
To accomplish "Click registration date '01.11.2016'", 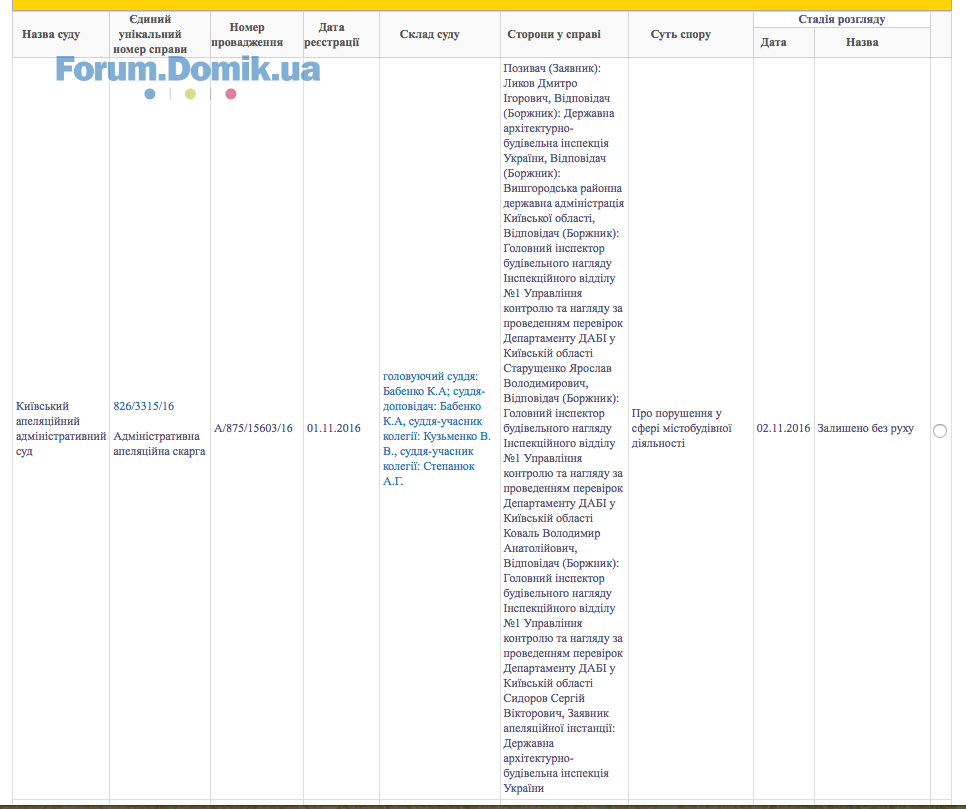I will [334, 428].
